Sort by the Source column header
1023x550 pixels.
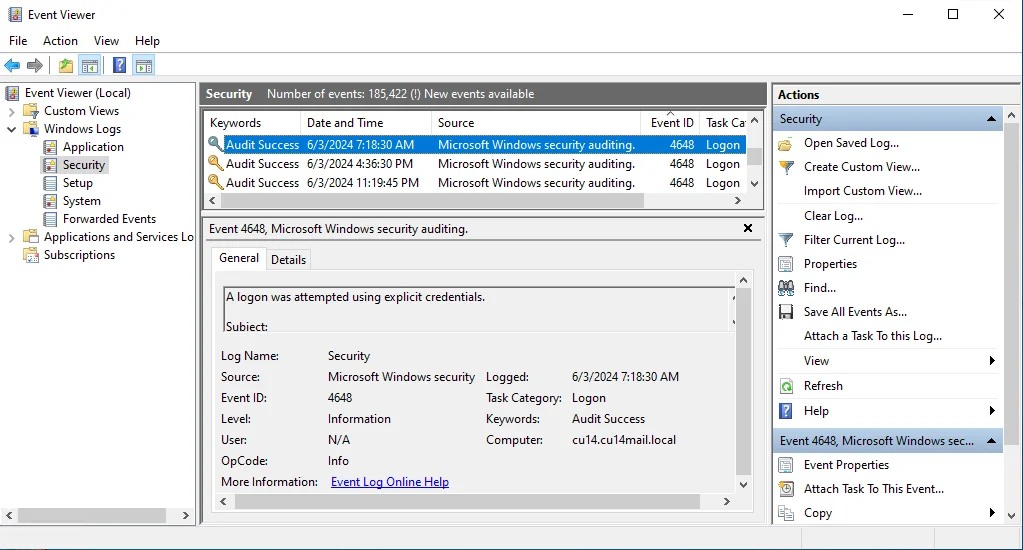536,123
